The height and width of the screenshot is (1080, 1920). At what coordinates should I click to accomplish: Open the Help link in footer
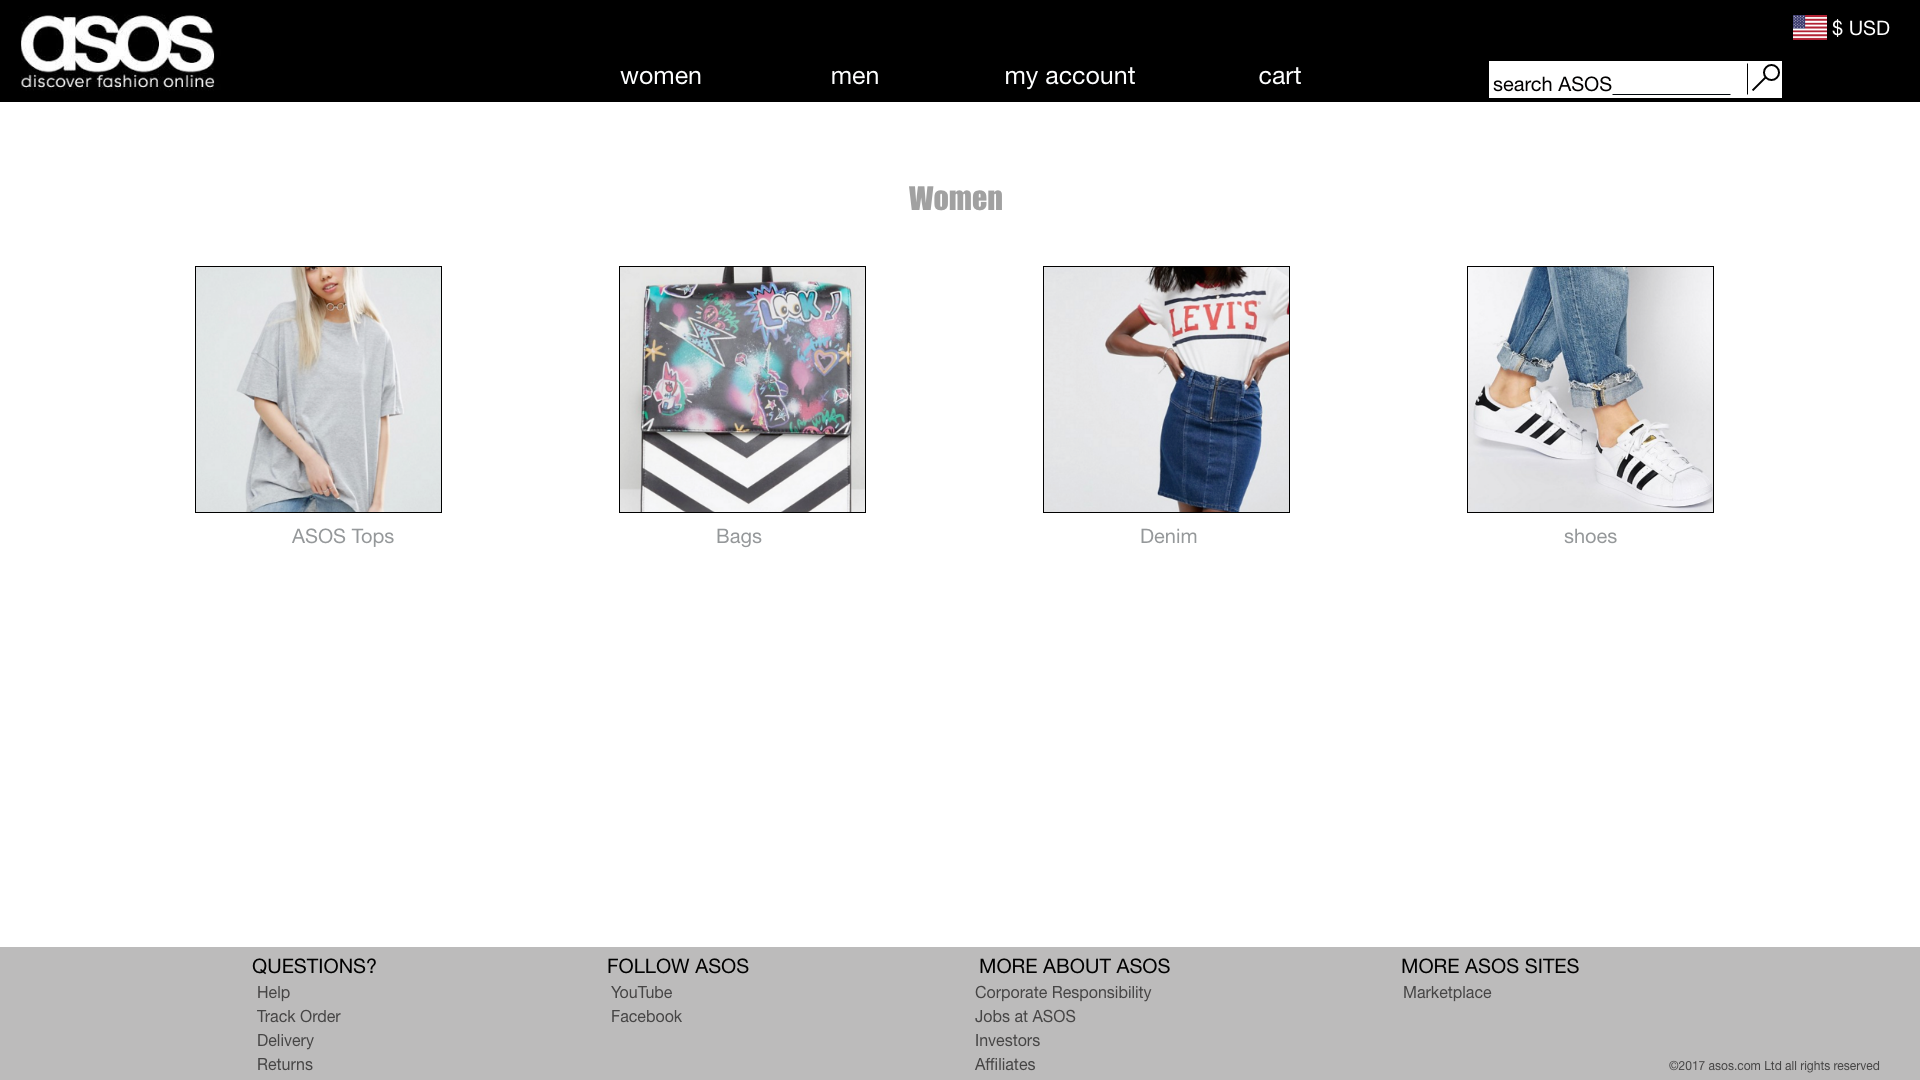click(x=273, y=992)
